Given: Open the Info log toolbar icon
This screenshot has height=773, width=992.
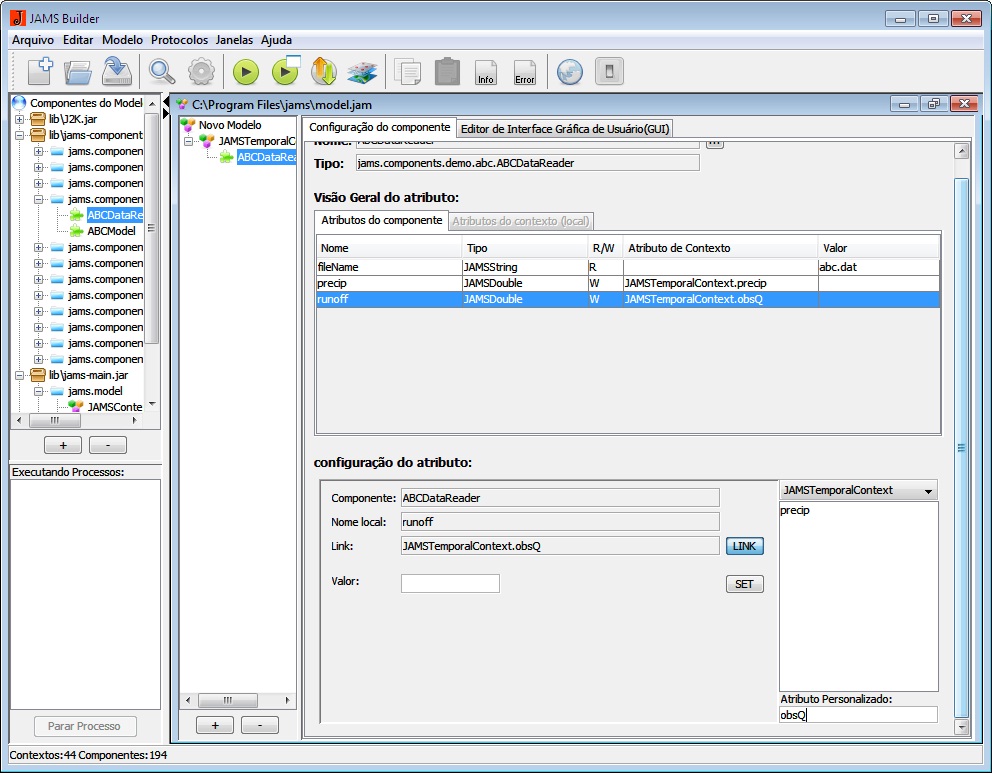Looking at the screenshot, I should click(x=485, y=72).
